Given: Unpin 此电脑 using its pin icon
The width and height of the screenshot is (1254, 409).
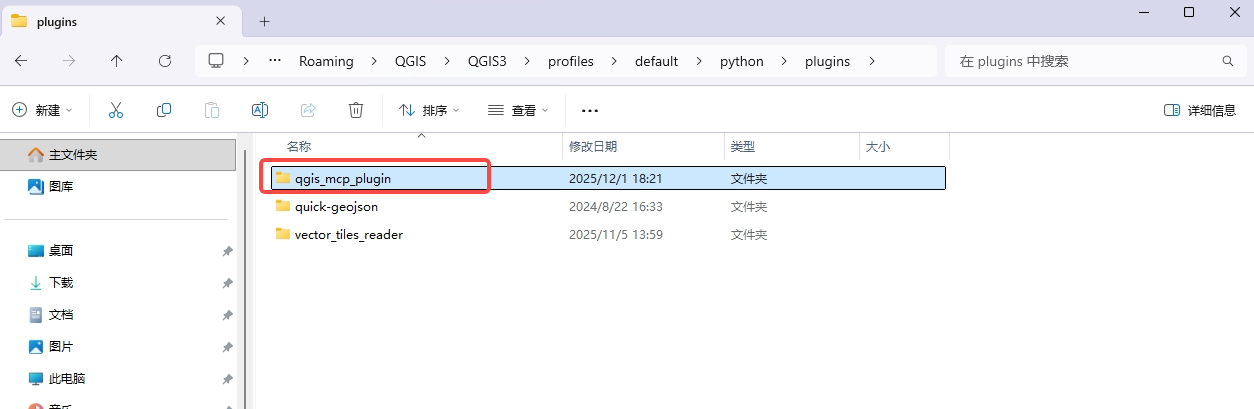Looking at the screenshot, I should [228, 379].
